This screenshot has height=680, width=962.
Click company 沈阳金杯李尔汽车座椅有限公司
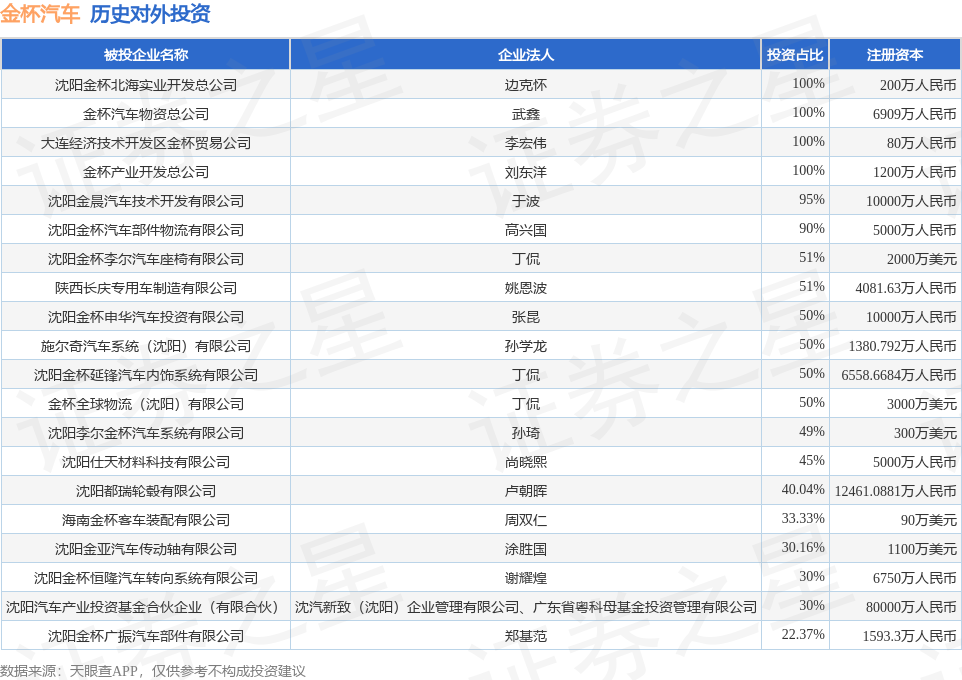pos(146,259)
